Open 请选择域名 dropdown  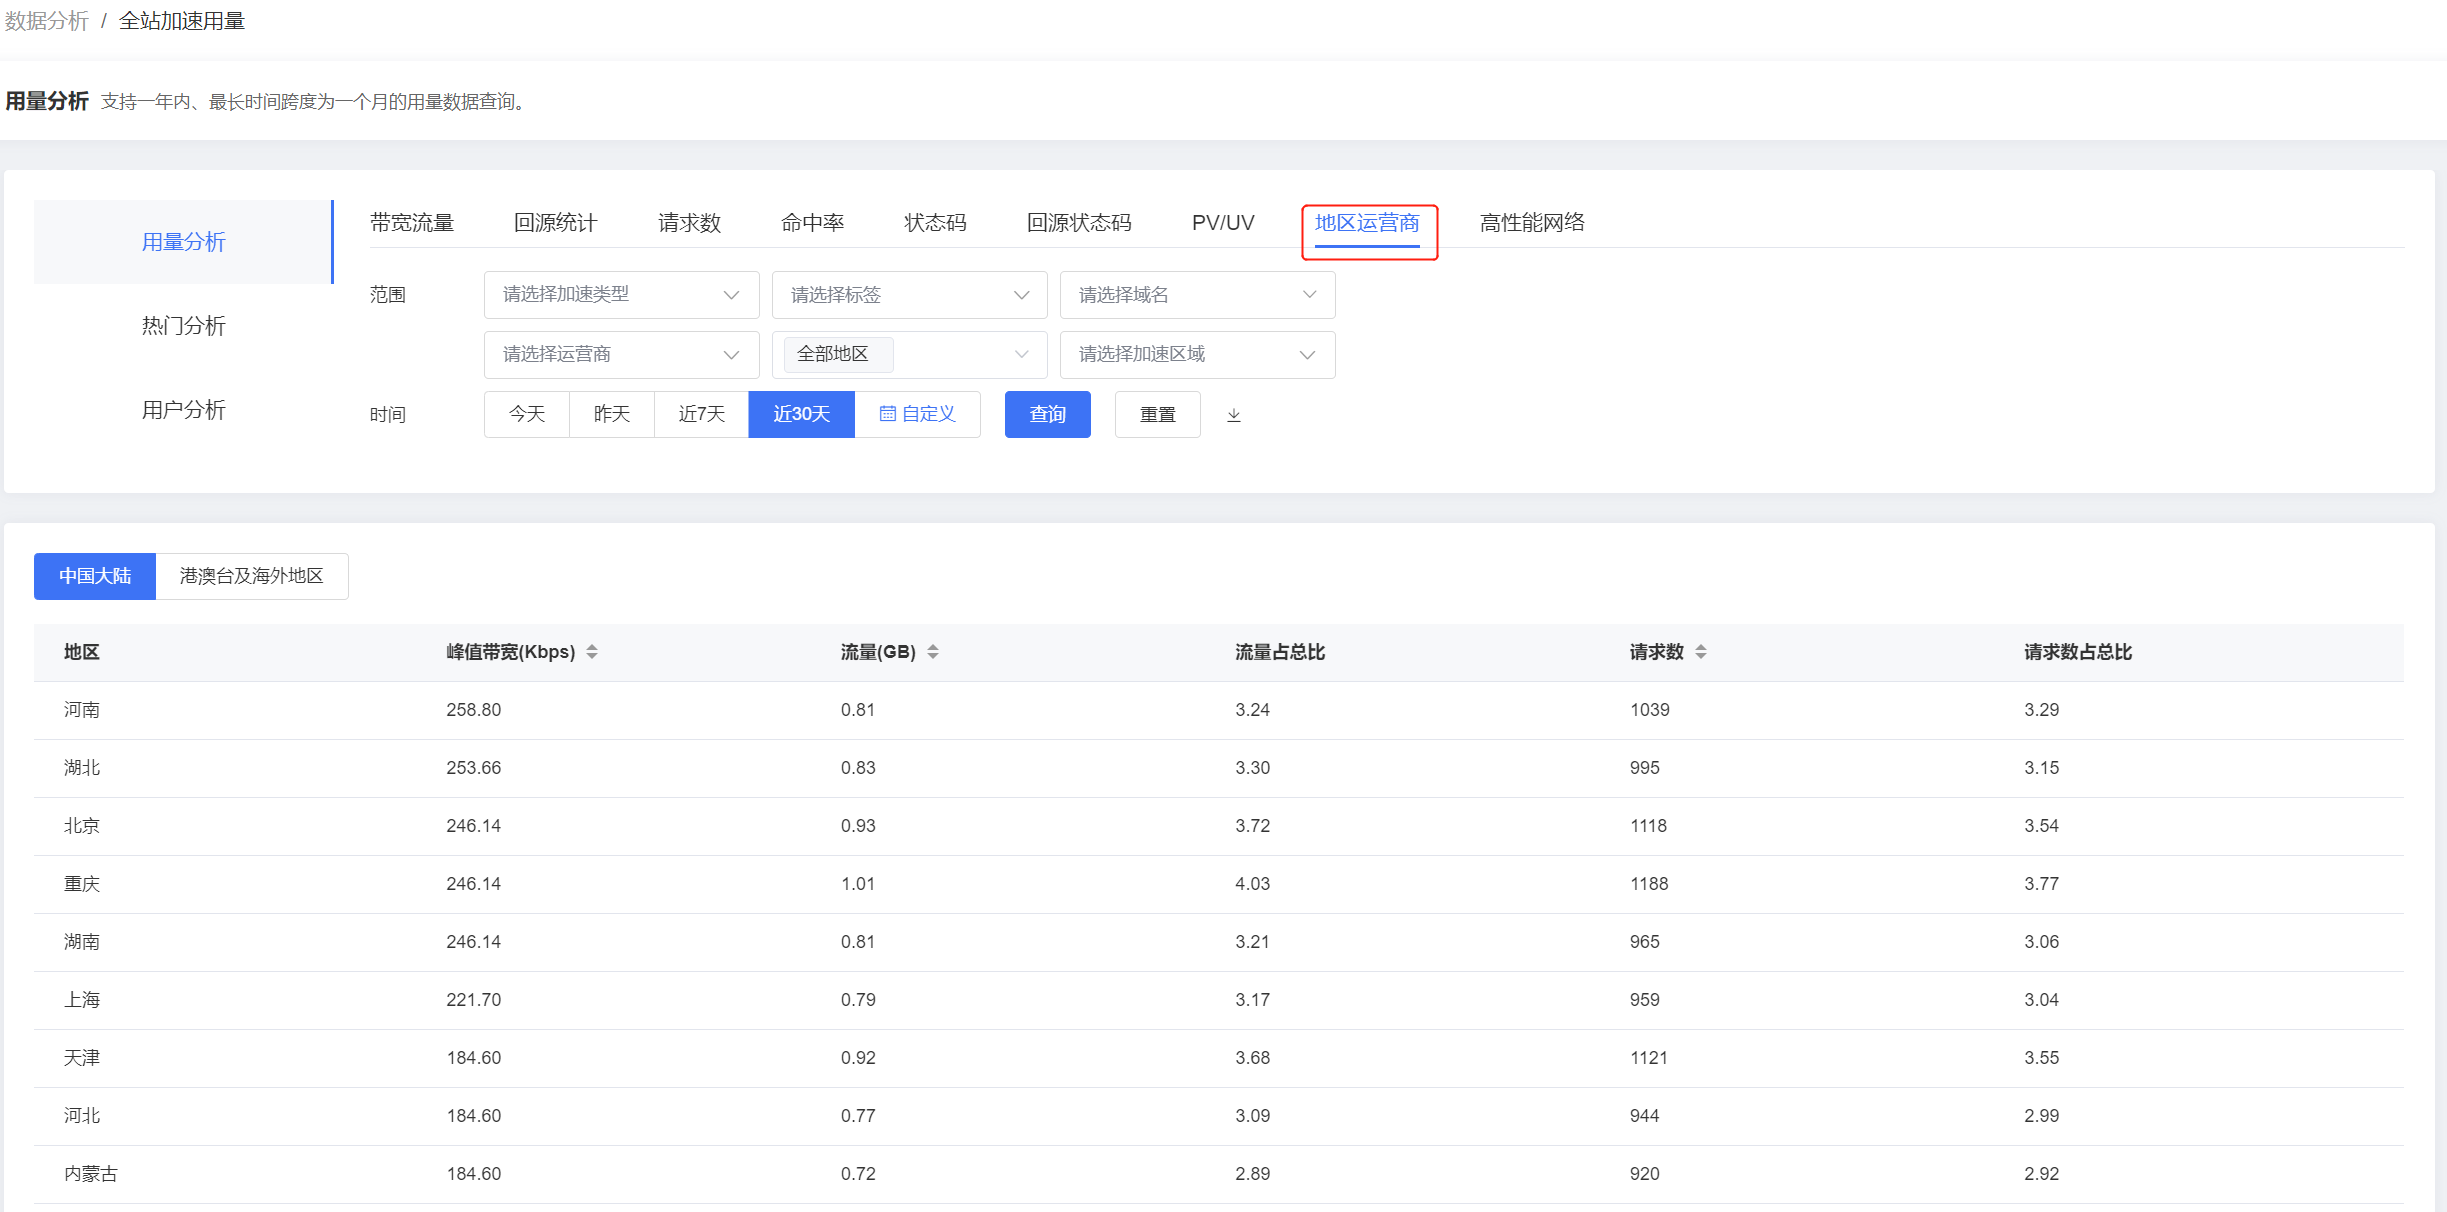click(1197, 295)
